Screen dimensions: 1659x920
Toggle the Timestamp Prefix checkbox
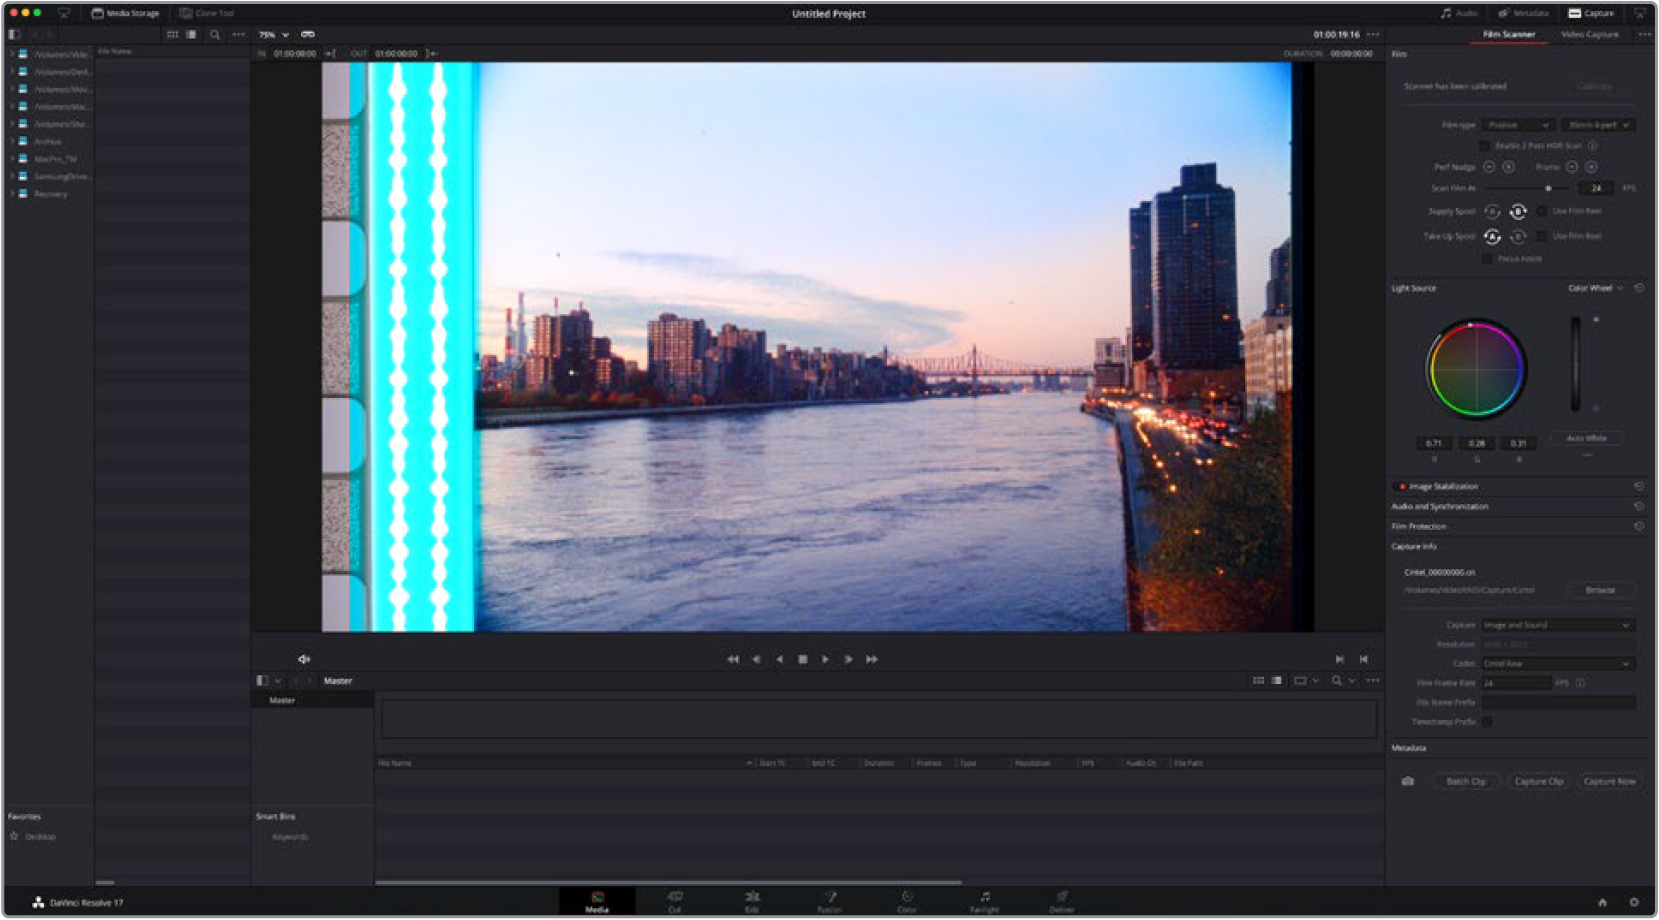[1487, 722]
